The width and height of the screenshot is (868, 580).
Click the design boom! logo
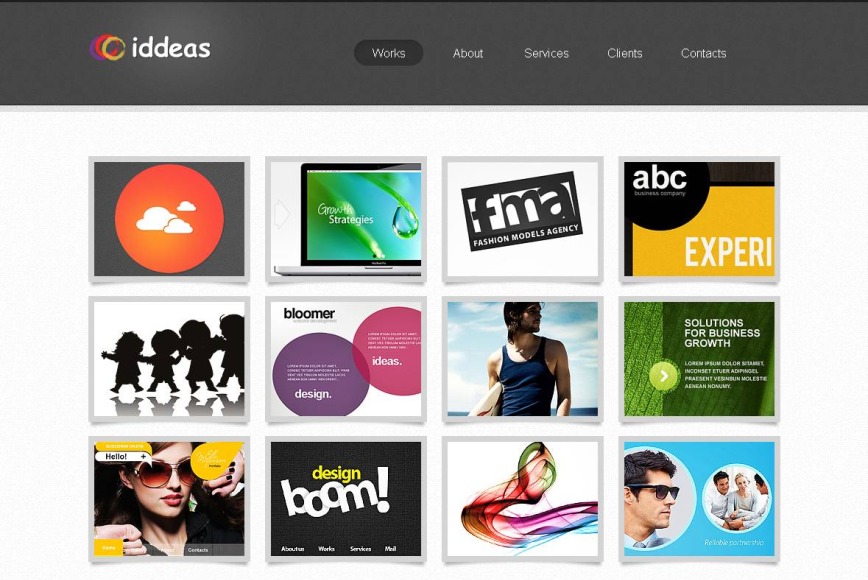[x=334, y=490]
